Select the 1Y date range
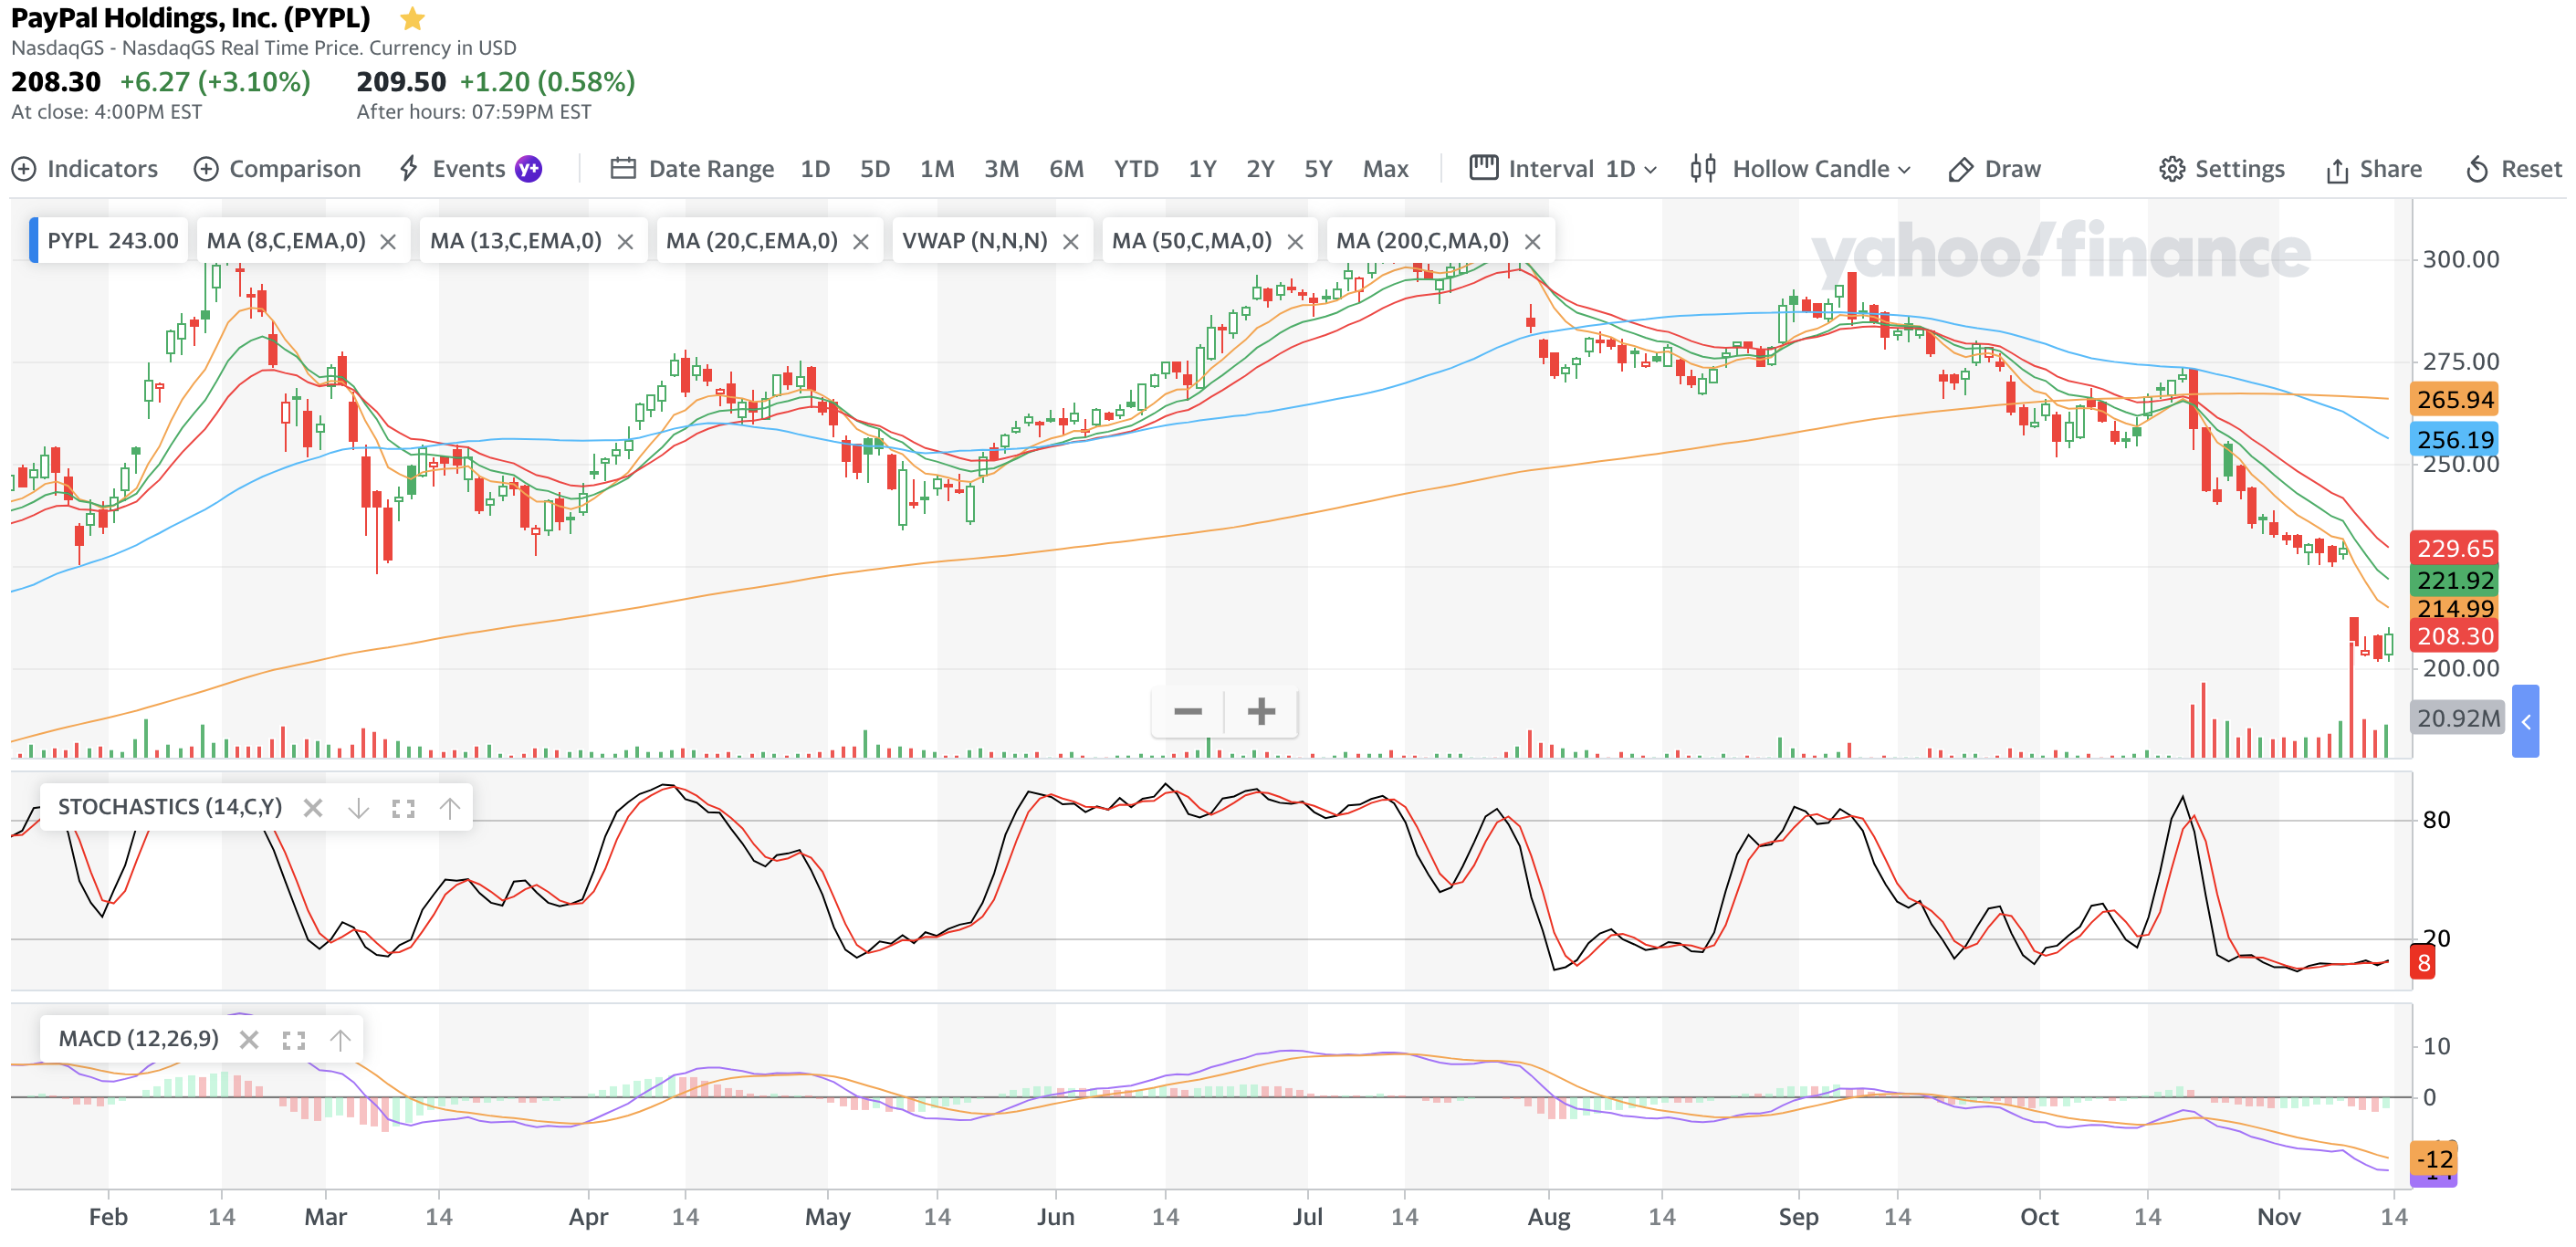The image size is (2576, 1247). (1202, 169)
